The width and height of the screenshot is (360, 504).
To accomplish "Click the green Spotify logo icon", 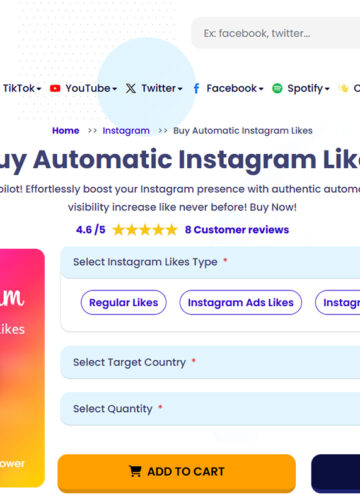I will [x=277, y=88].
